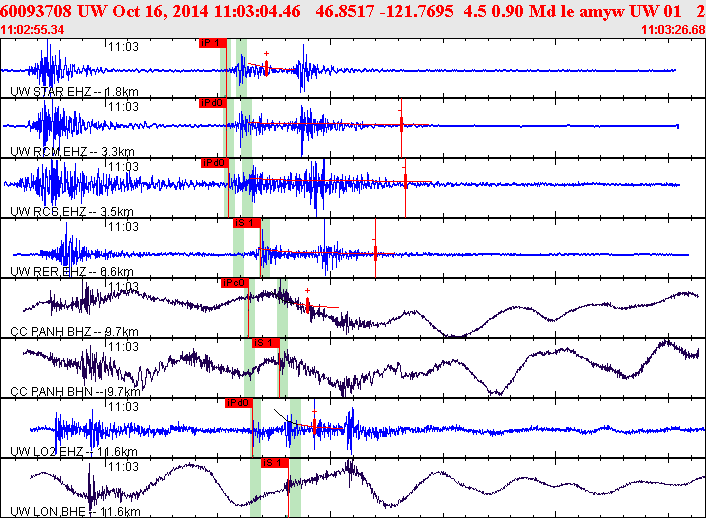Select station label UW LON BHE -- 11.6km

(x=75, y=512)
